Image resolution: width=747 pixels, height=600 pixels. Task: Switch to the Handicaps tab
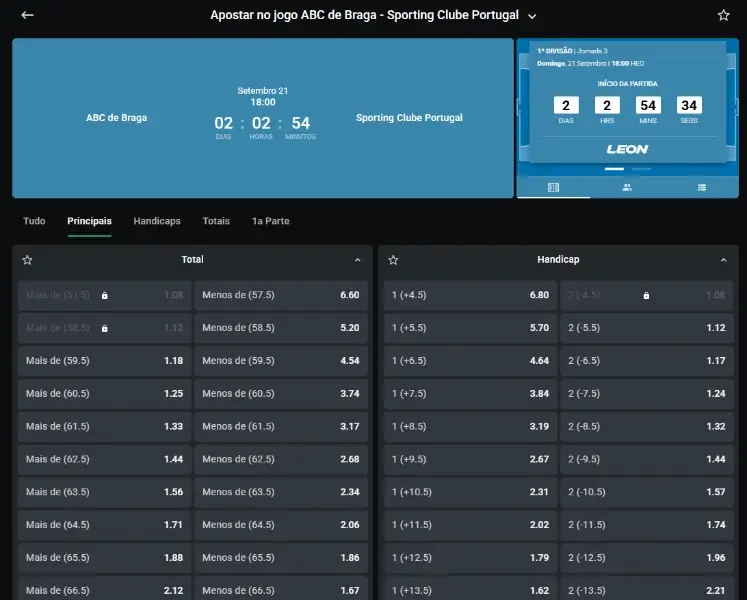157,221
